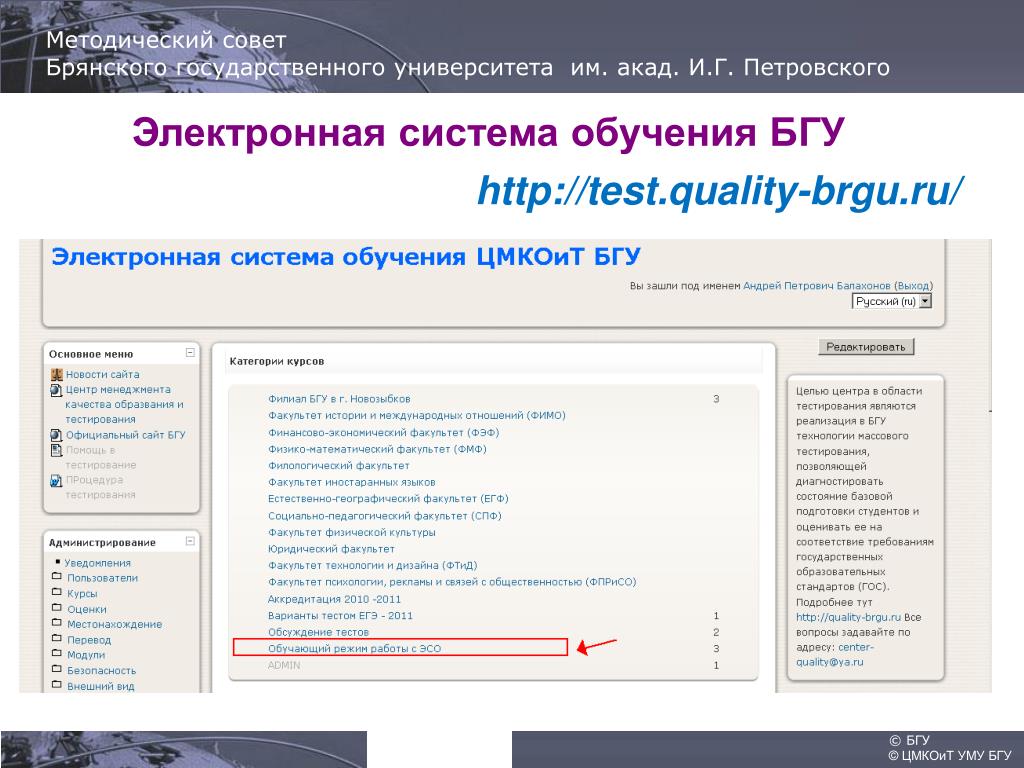Click the Перевод folder icon
This screenshot has width=1024, height=768.
tap(57, 638)
